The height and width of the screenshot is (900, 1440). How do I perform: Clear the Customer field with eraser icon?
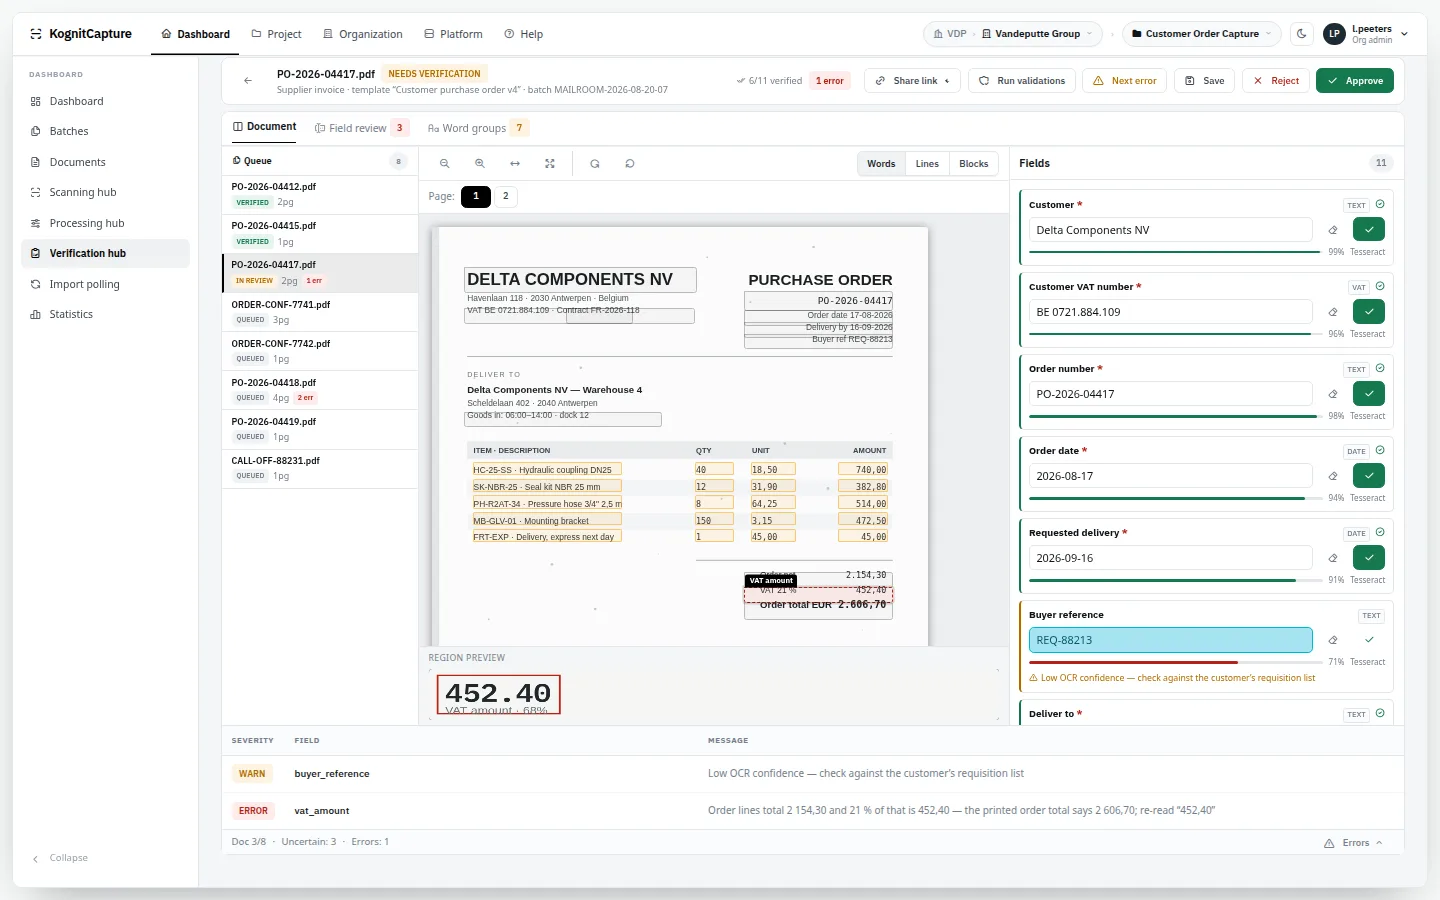(x=1333, y=230)
